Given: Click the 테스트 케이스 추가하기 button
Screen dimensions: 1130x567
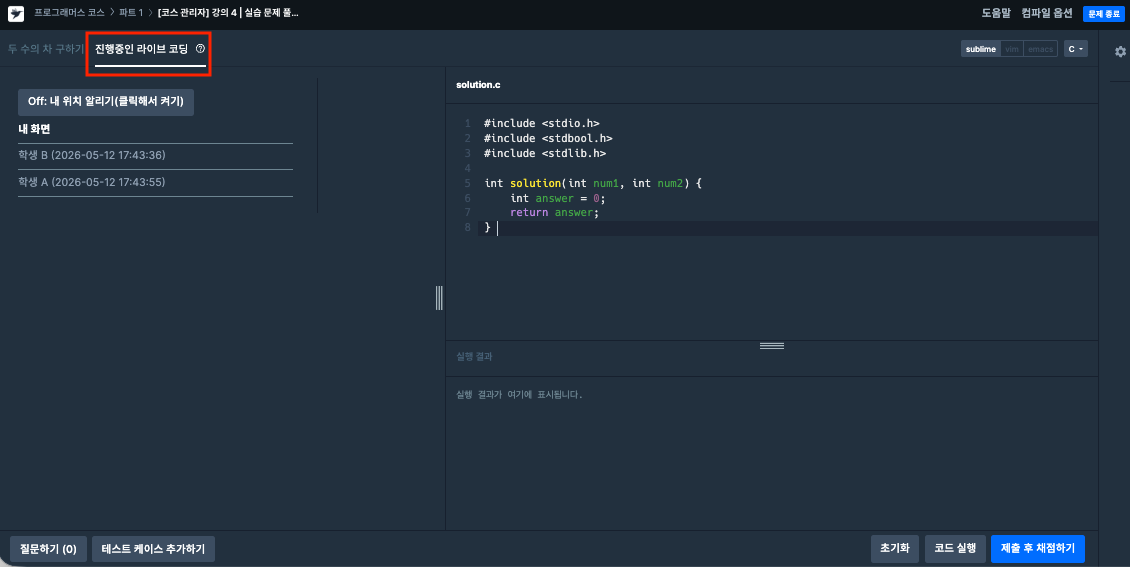Looking at the screenshot, I should pos(154,549).
